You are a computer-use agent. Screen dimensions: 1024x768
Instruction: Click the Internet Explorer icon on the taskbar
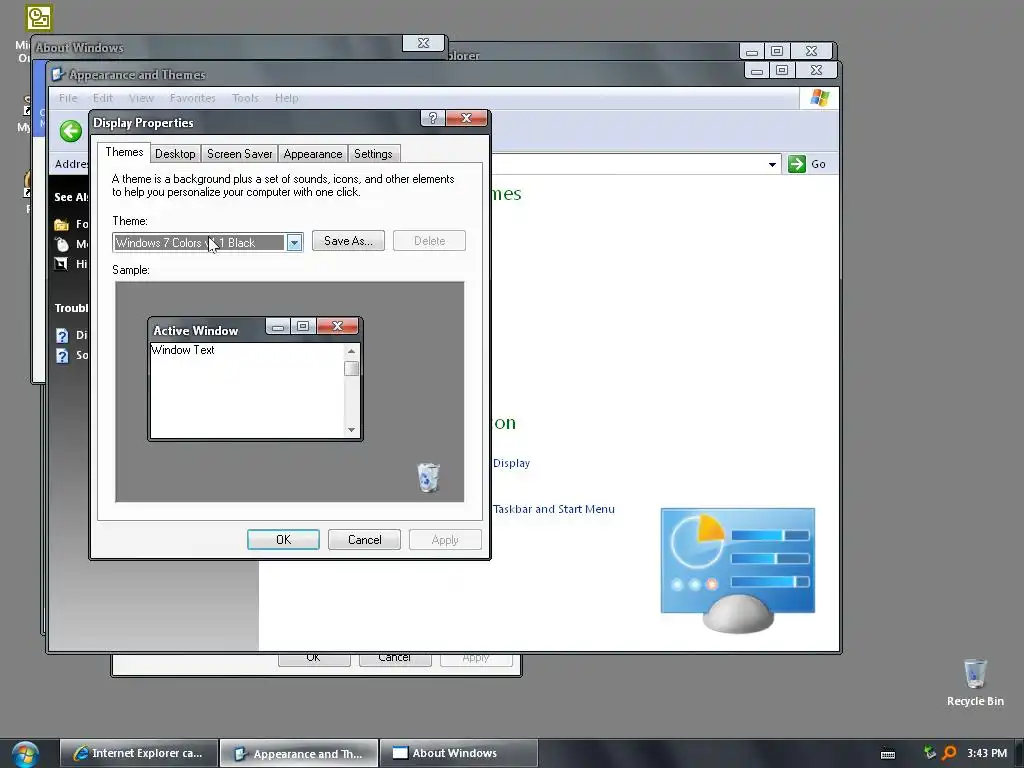[x=80, y=753]
